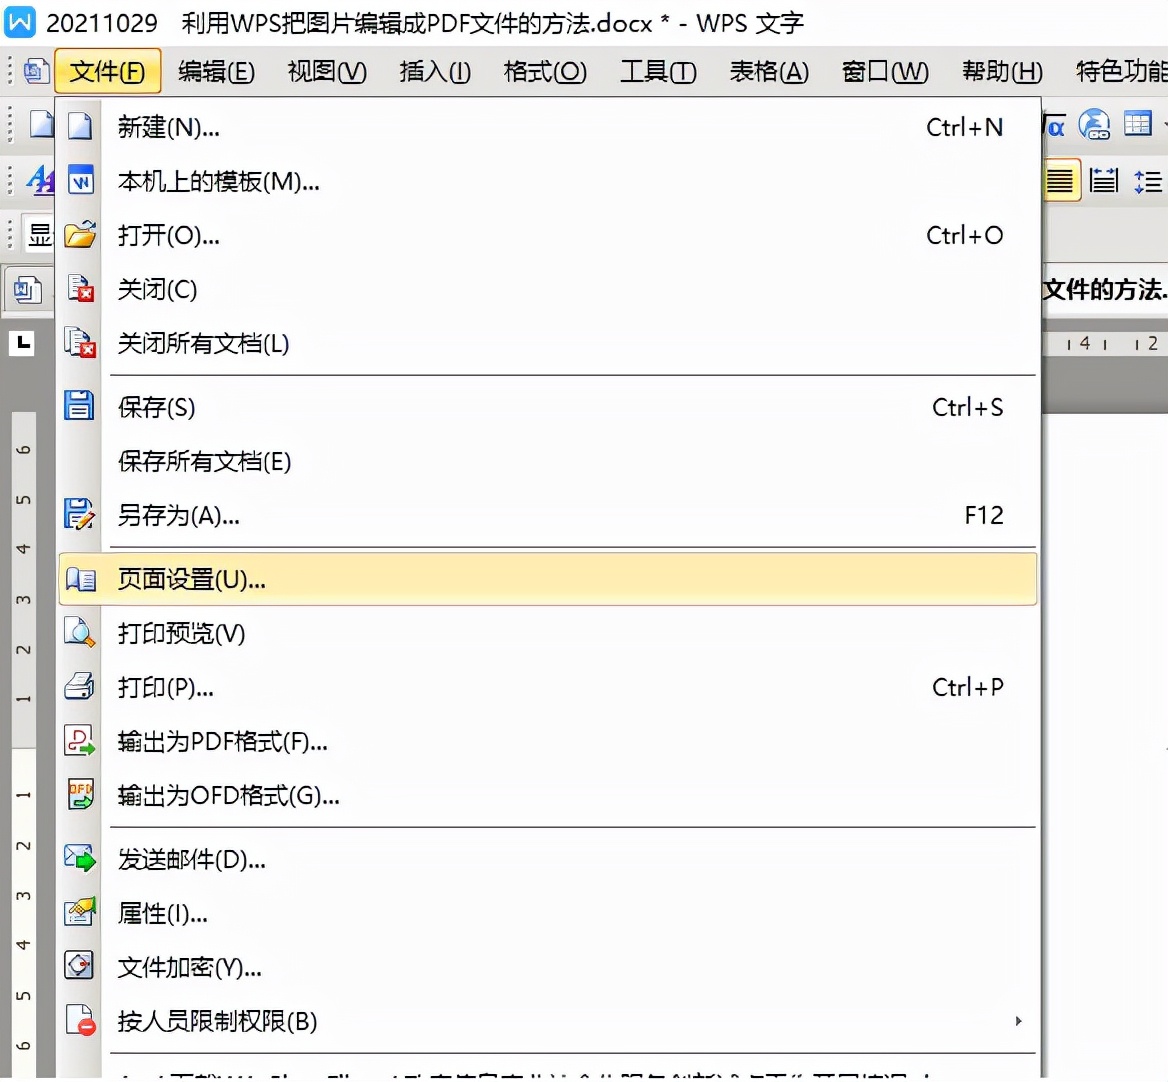The width and height of the screenshot is (1168, 1082).
Task: Click the new blank document toolbar icon behind menu
Action: (x=41, y=124)
